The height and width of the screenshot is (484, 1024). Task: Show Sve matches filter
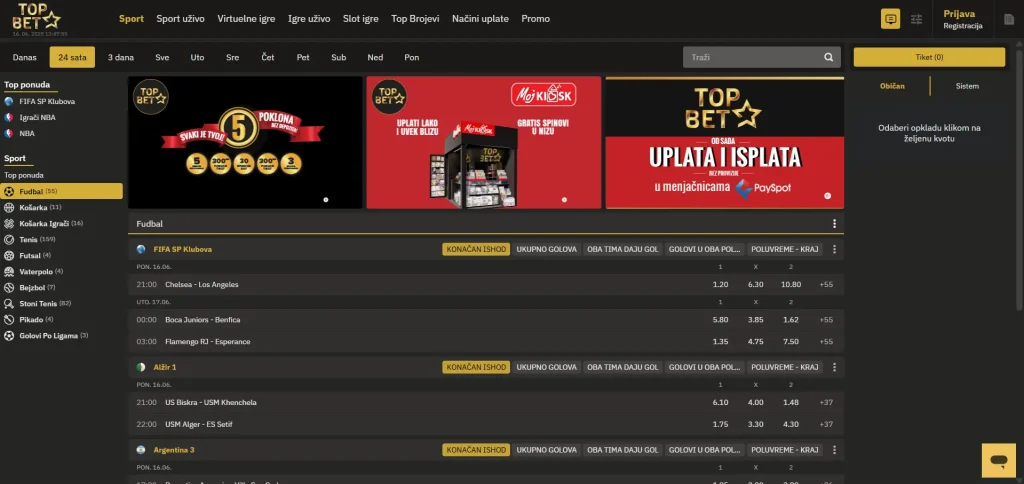(163, 57)
